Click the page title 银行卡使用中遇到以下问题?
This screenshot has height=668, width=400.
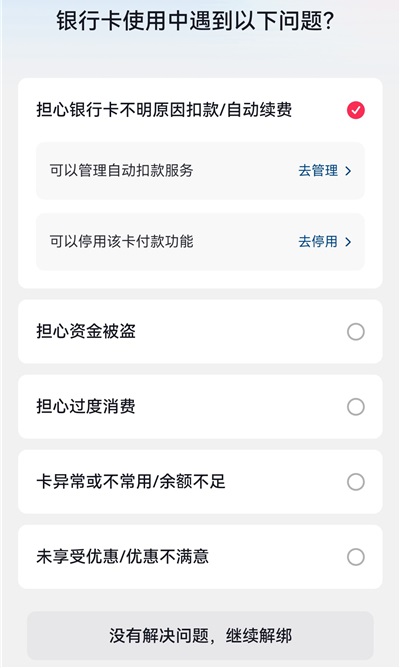point(195,21)
